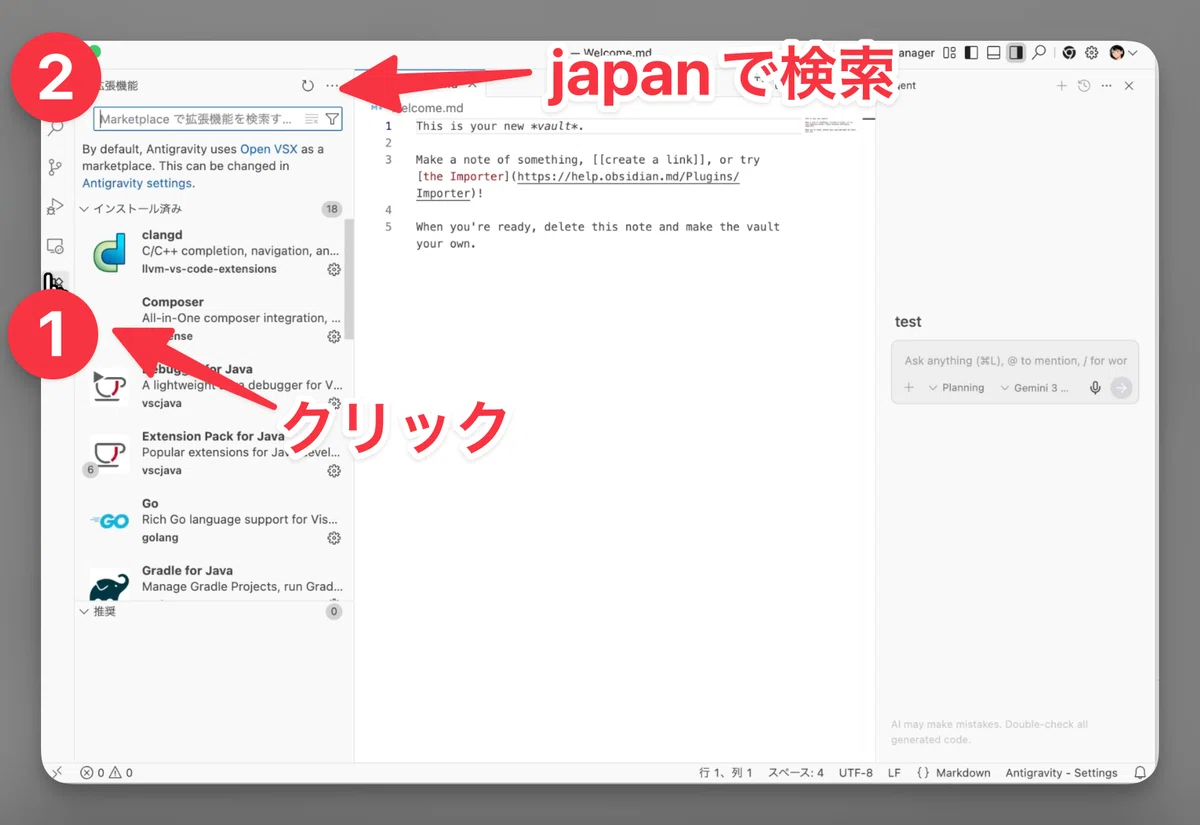Viewport: 1200px width, 825px height.
Task: Toggle bottom panel visibility
Action: (x=994, y=53)
